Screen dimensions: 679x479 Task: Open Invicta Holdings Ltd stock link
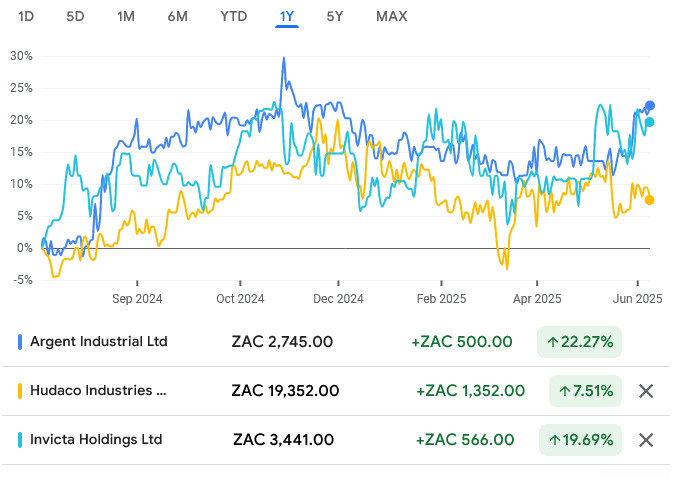point(96,440)
